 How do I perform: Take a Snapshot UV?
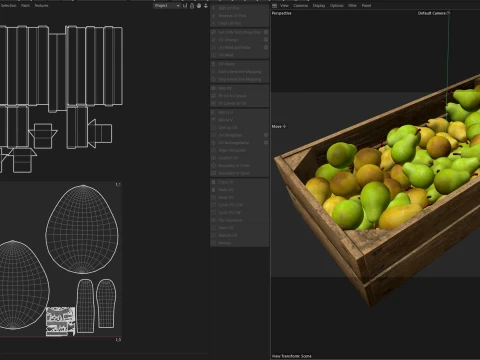(239, 158)
